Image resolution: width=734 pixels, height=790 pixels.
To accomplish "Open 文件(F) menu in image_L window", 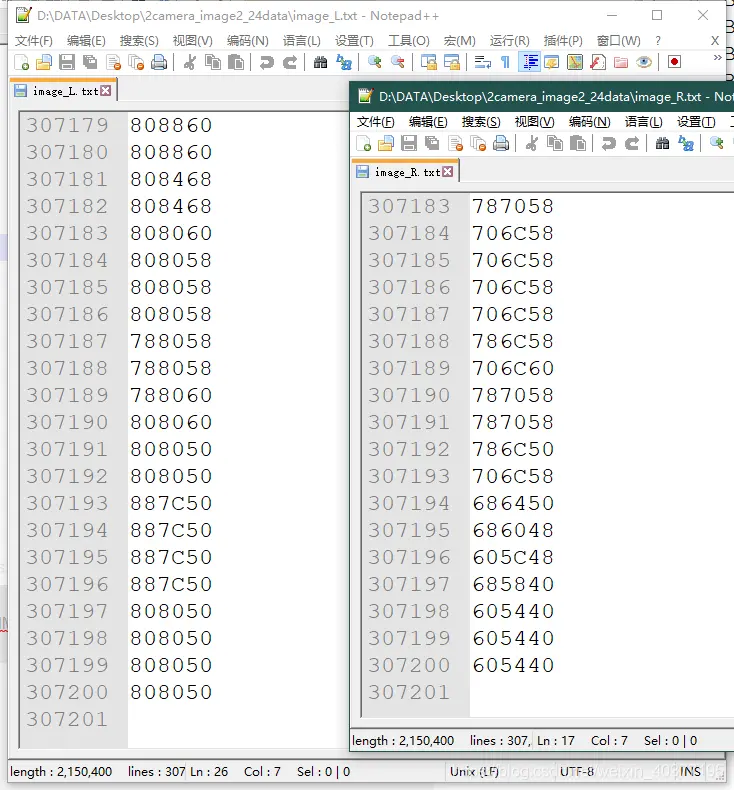I will 33,40.
